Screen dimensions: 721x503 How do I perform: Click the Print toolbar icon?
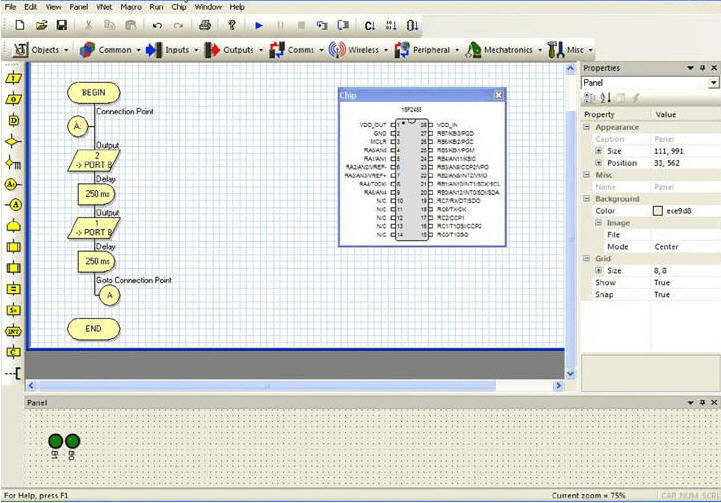tap(205, 25)
